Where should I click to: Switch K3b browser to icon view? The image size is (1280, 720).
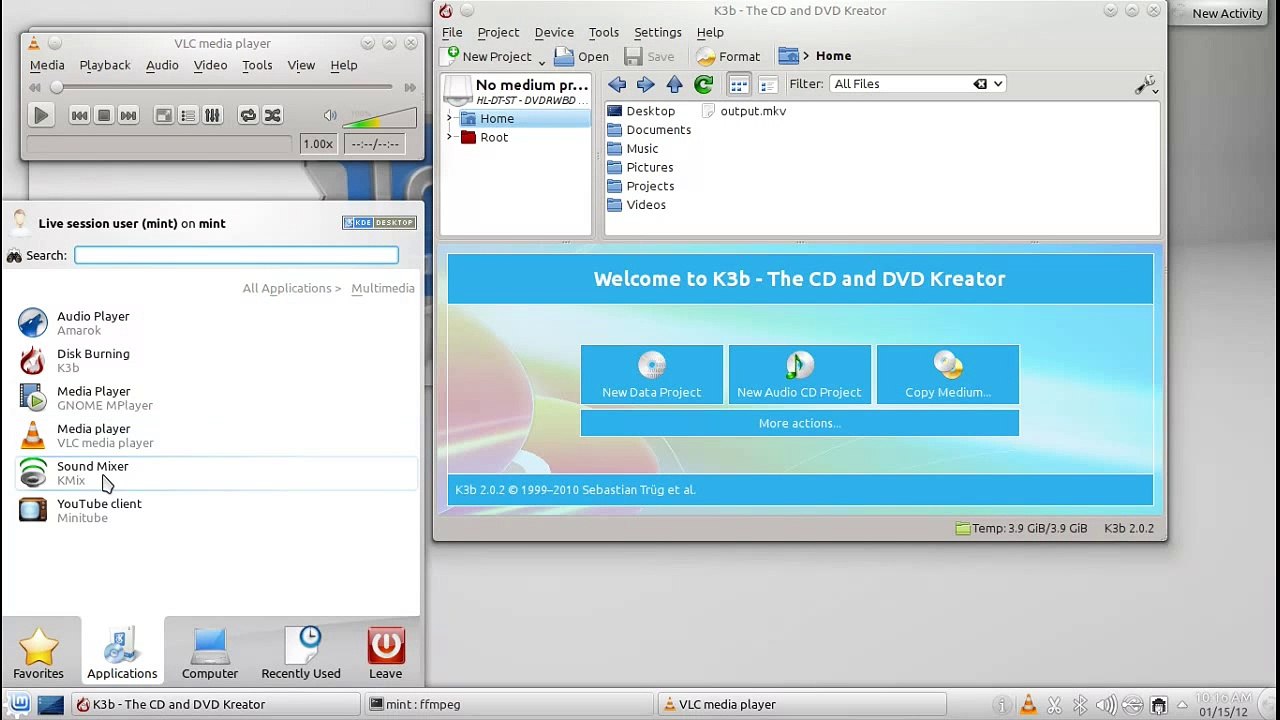(x=738, y=85)
